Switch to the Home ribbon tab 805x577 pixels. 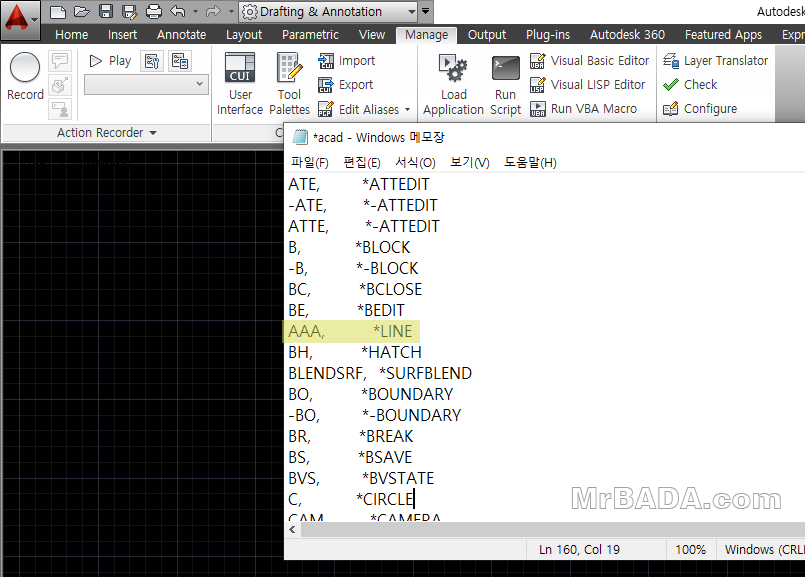coord(72,35)
